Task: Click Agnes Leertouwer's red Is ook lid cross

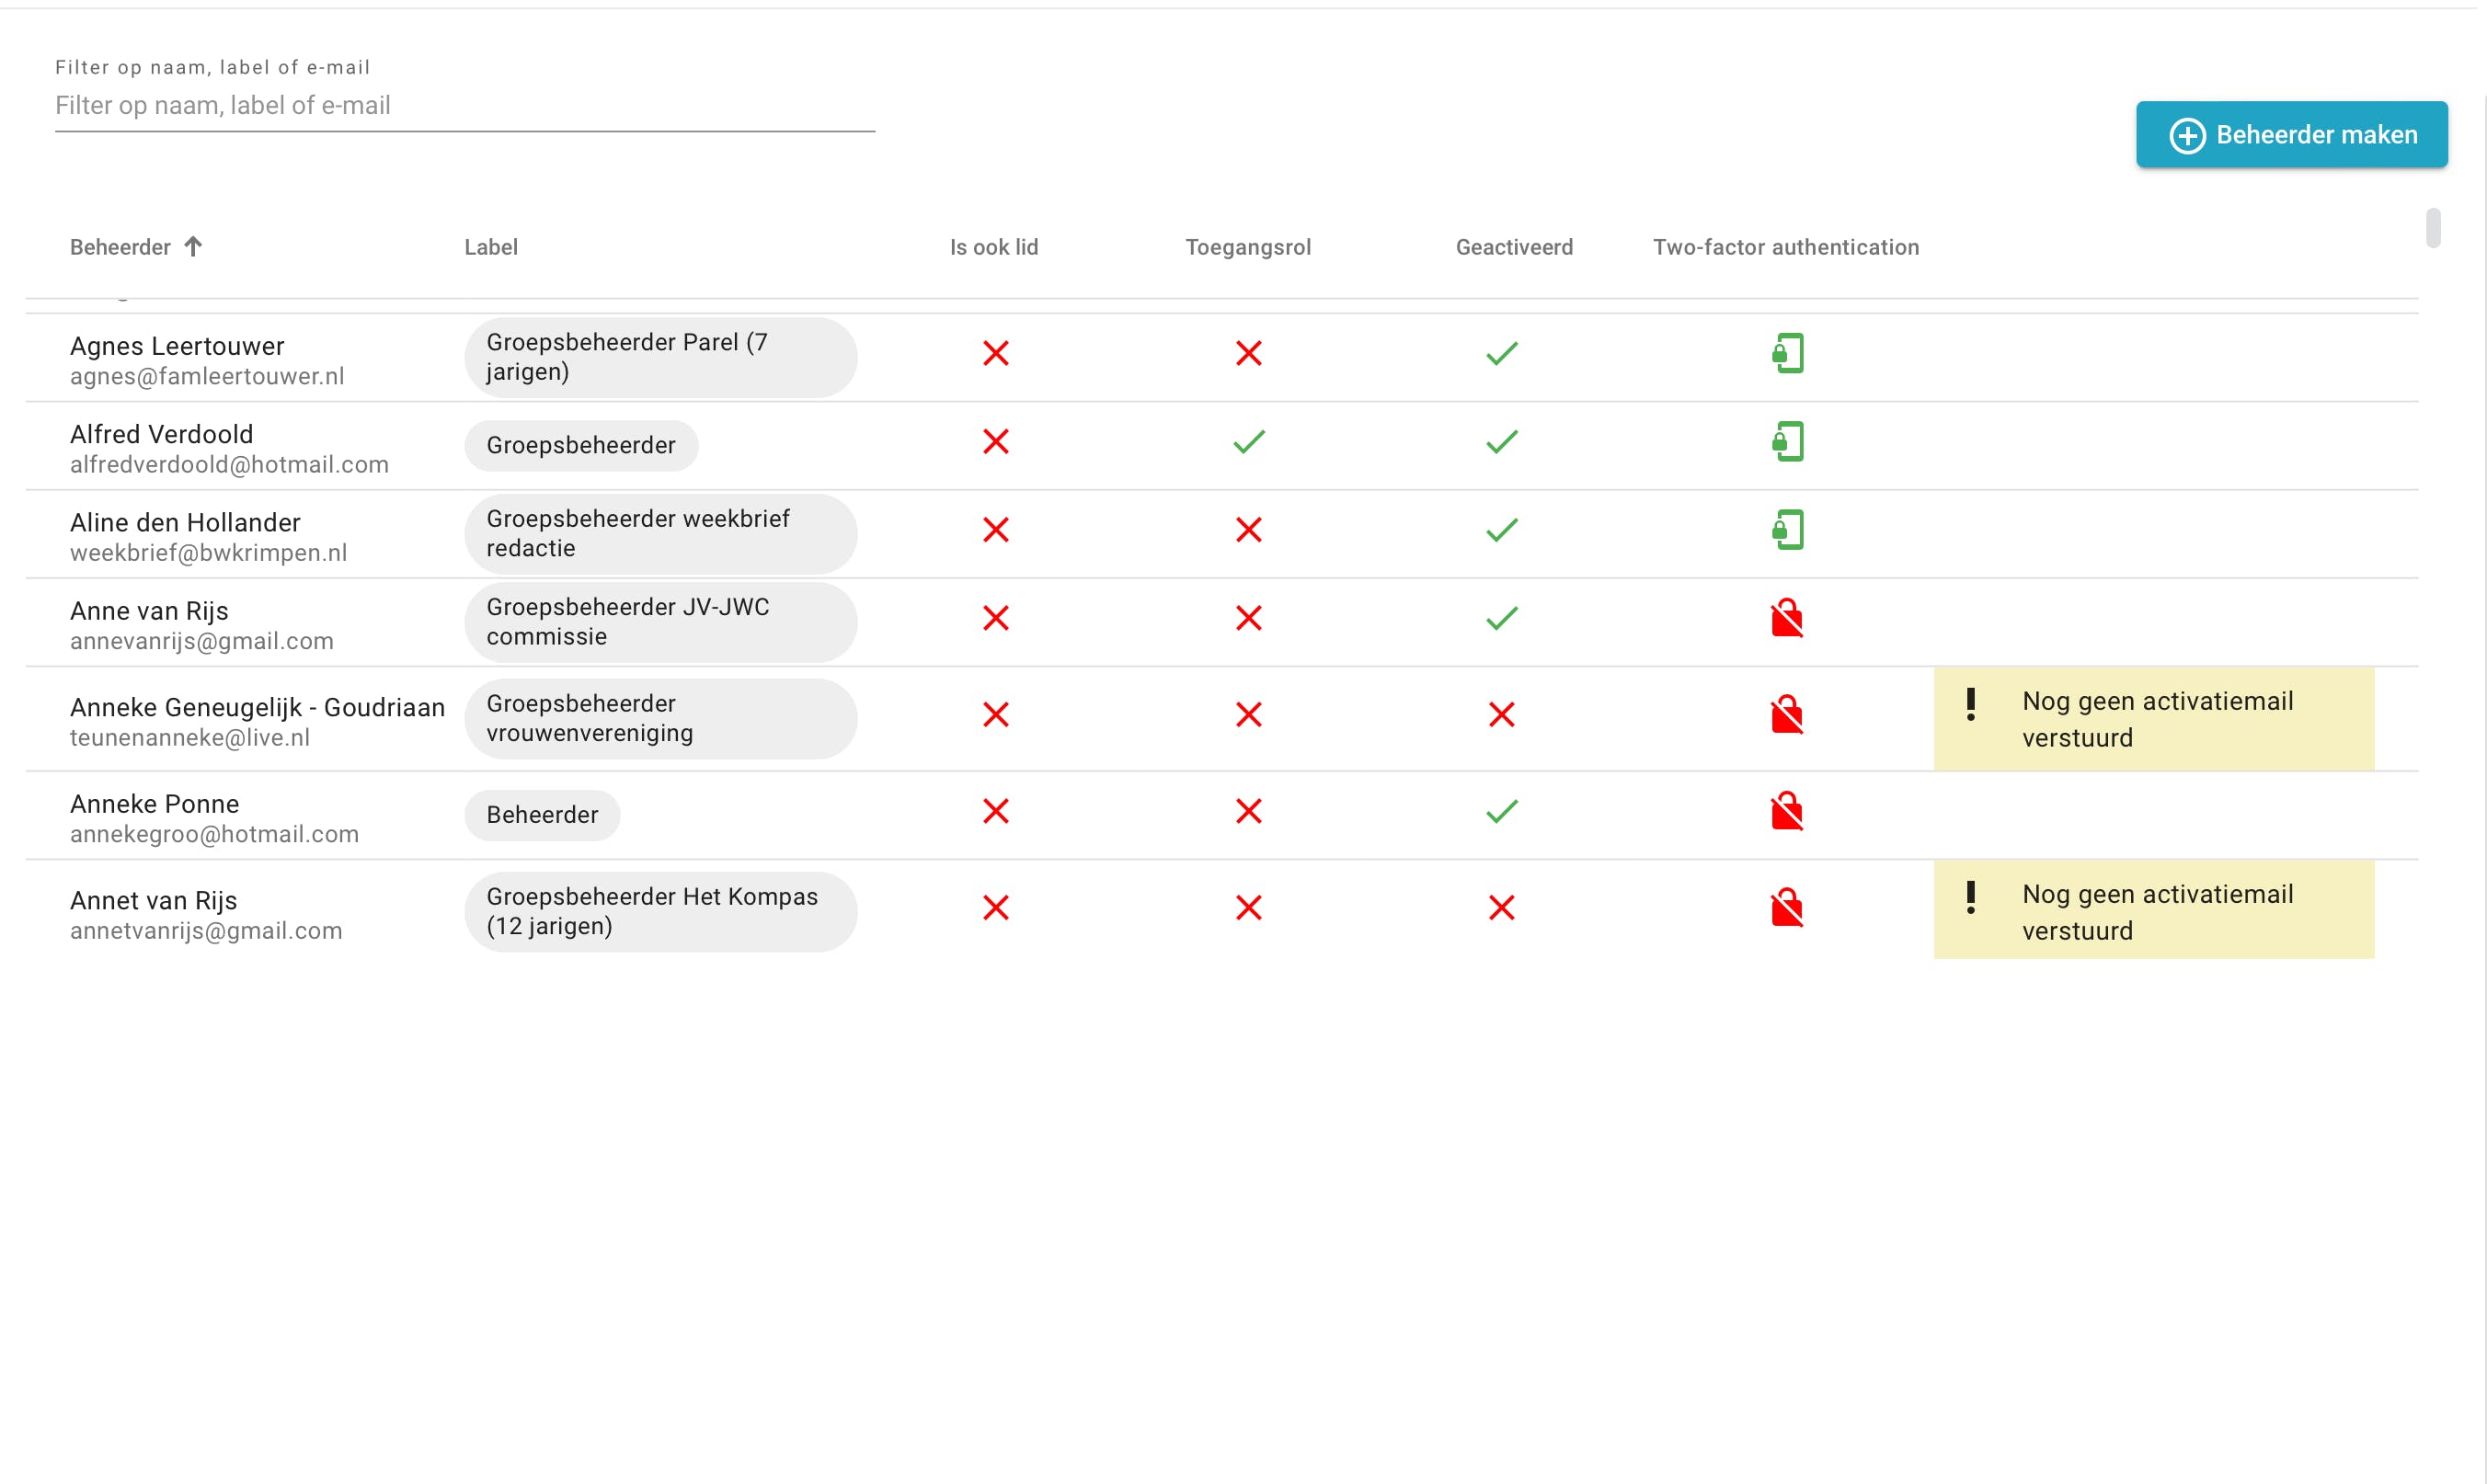Action: [x=995, y=353]
